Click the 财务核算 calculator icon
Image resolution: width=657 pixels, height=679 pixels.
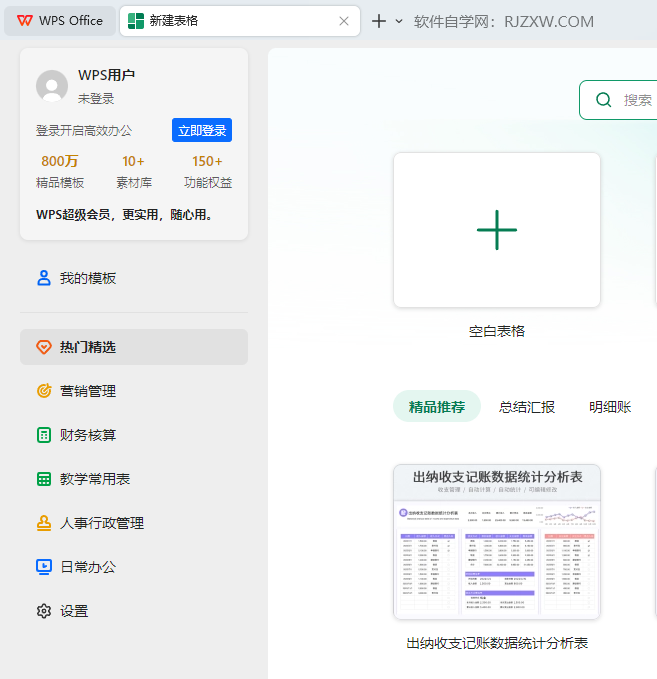click(44, 435)
